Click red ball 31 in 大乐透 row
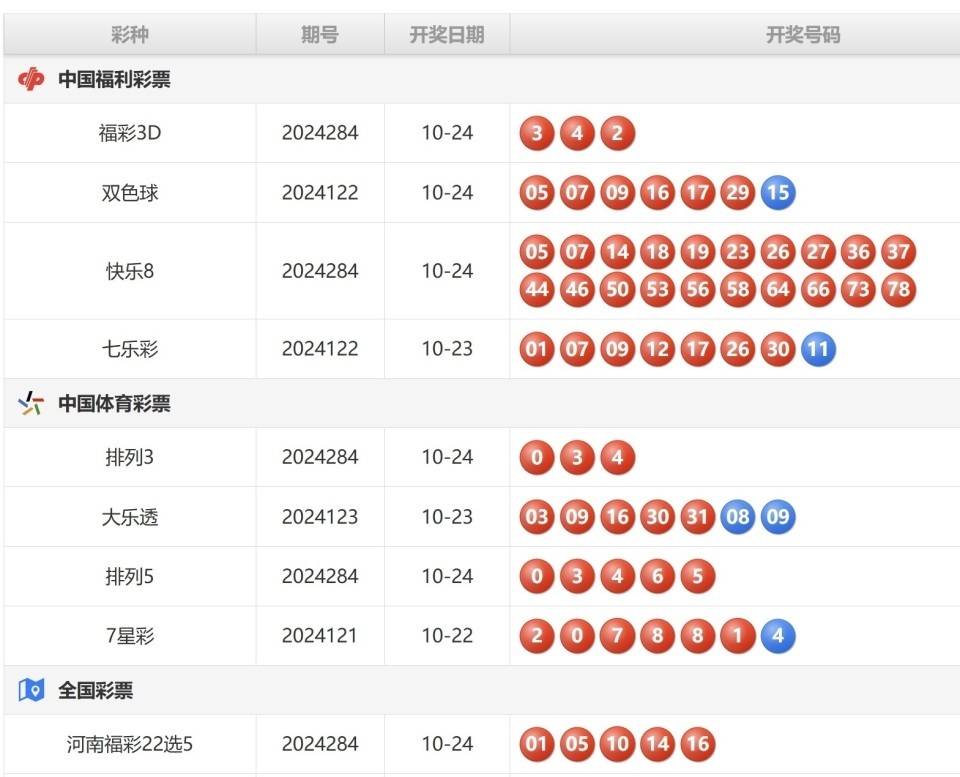The width and height of the screenshot is (960, 777). [x=697, y=517]
